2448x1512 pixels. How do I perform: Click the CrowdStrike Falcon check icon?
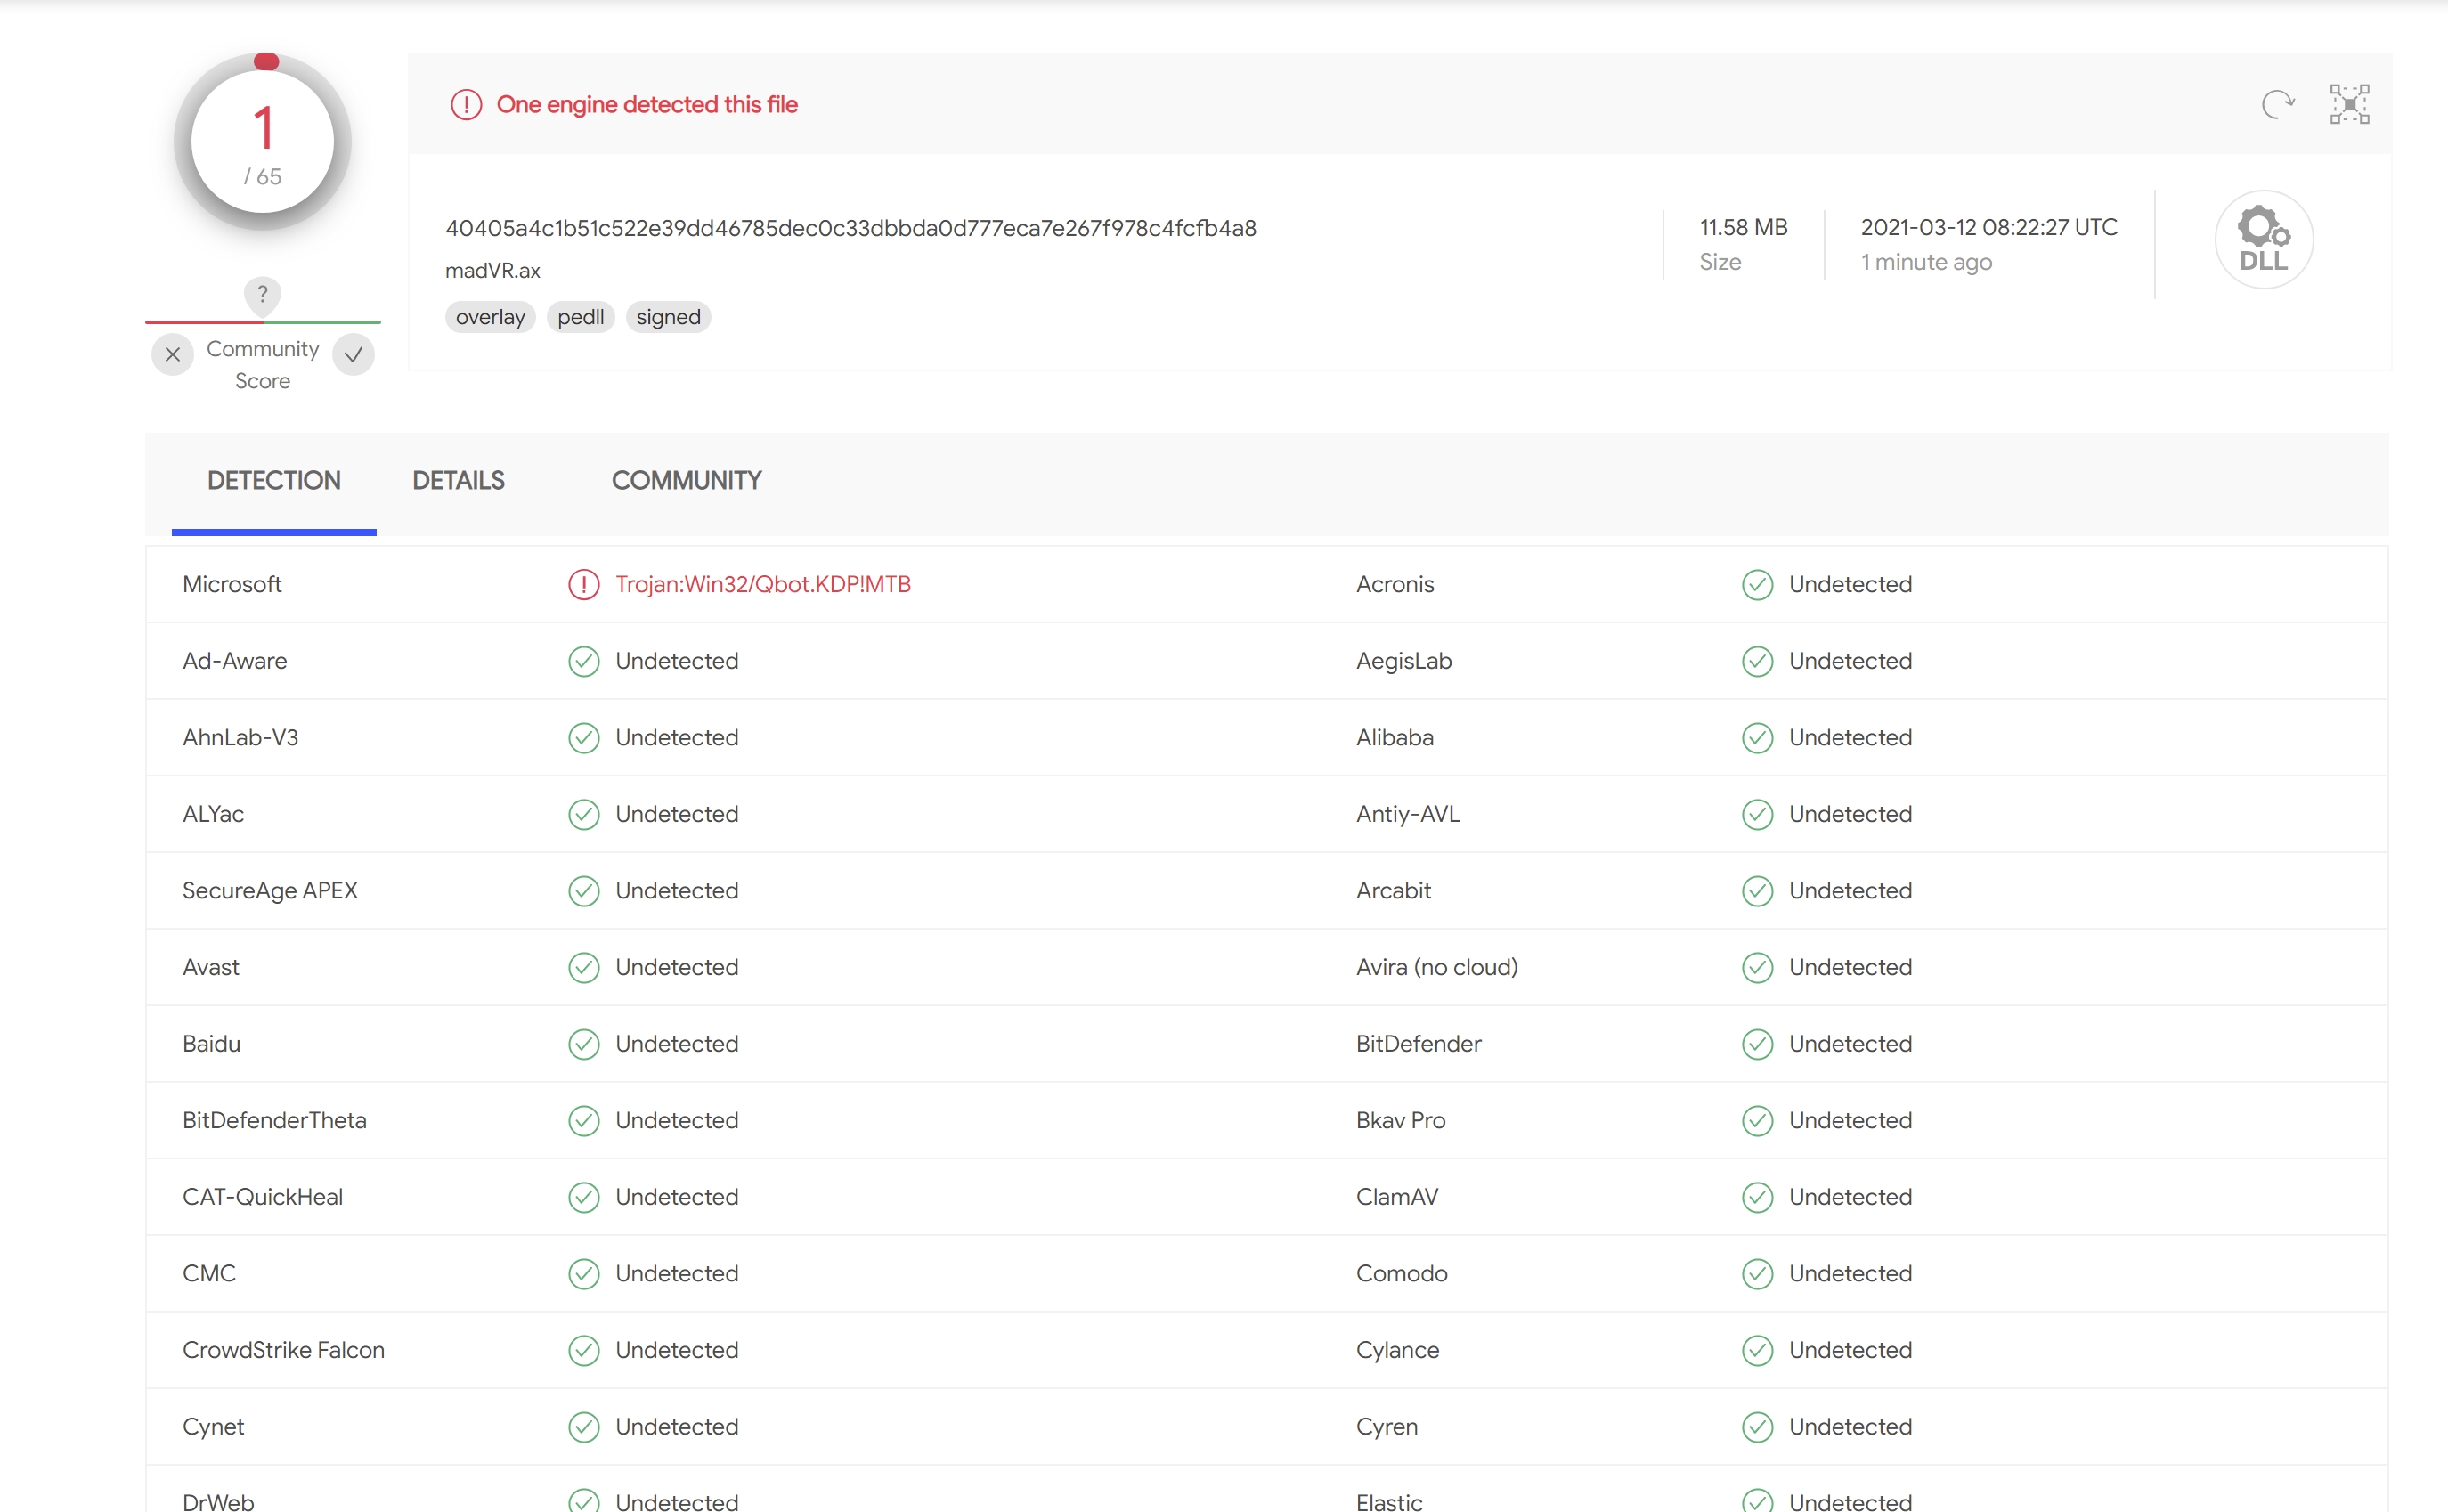[584, 1350]
